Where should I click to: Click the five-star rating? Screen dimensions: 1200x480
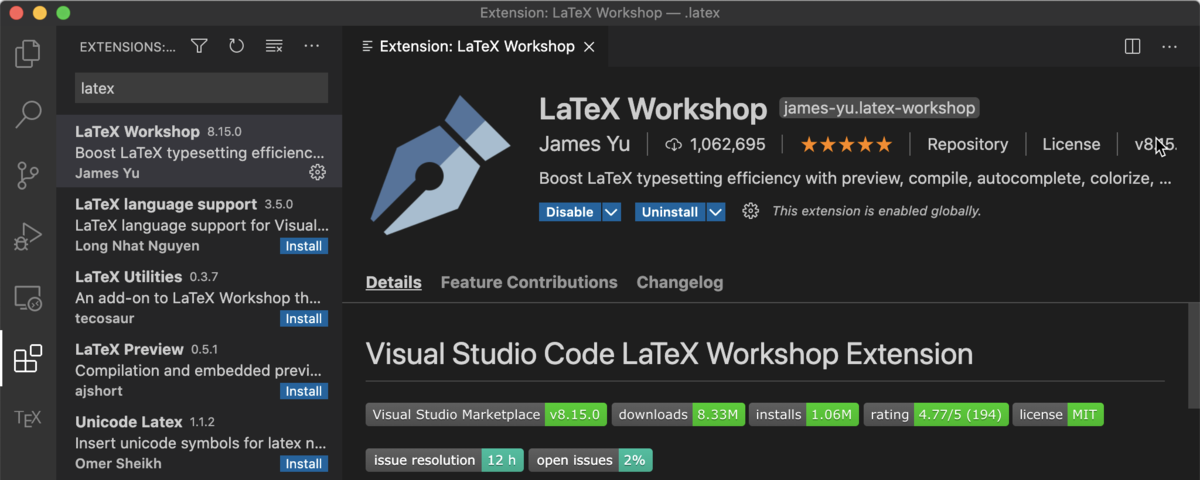click(x=846, y=145)
